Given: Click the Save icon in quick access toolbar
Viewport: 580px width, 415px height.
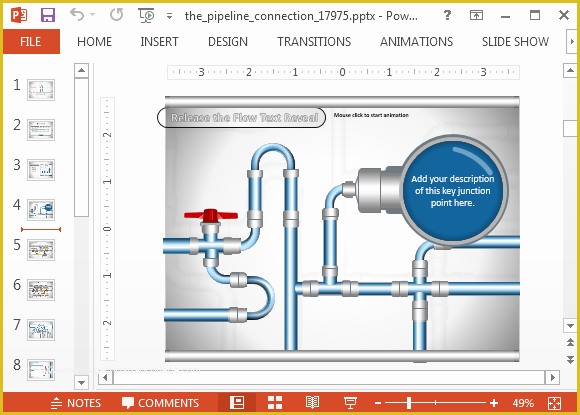Looking at the screenshot, I should coord(48,15).
